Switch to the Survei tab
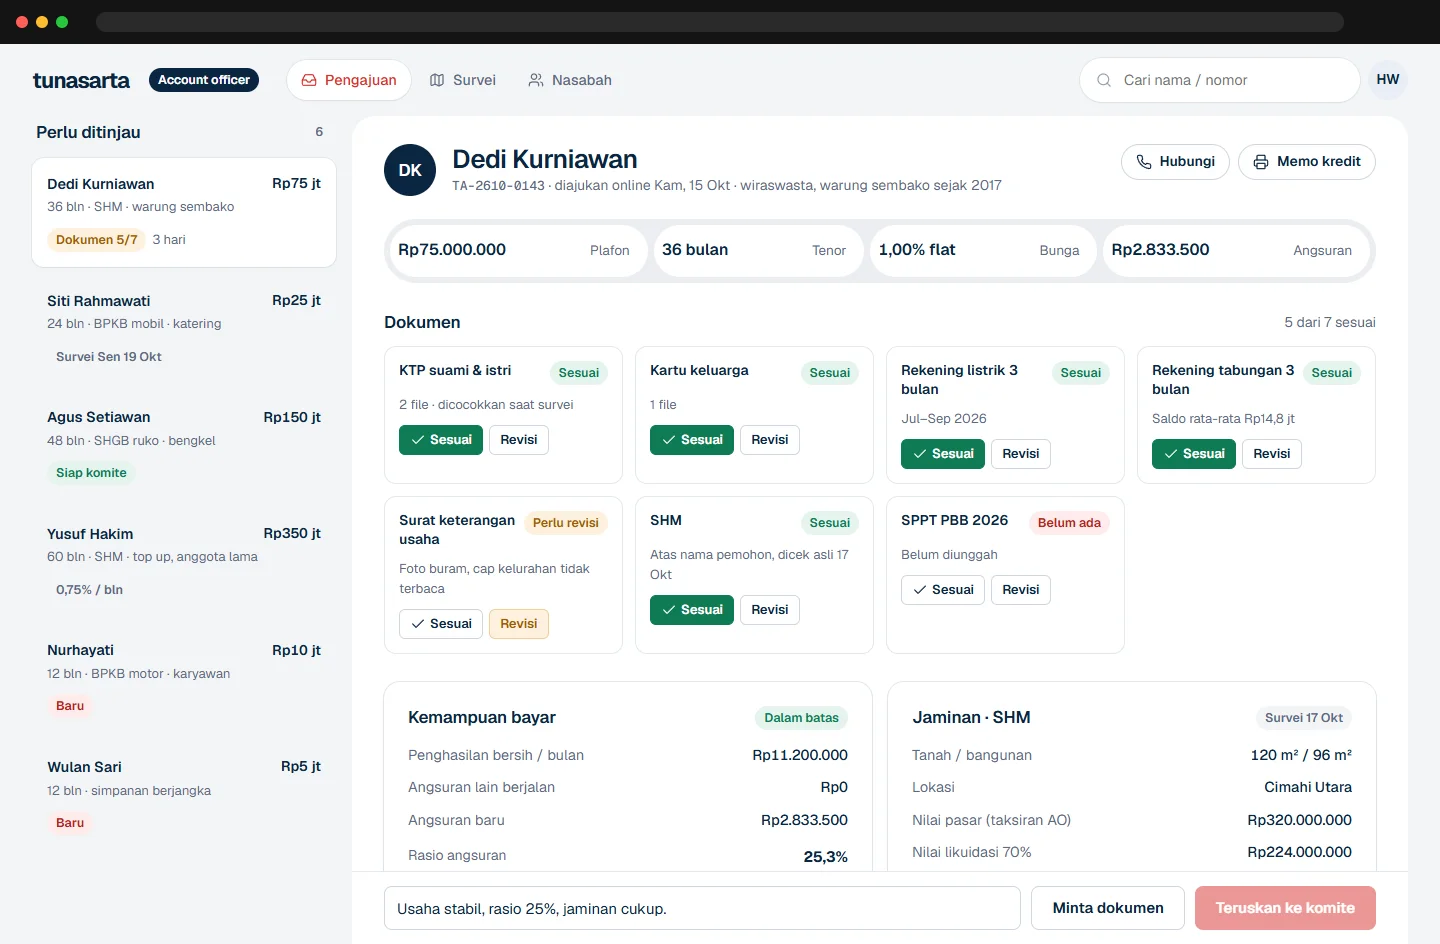 (x=462, y=80)
